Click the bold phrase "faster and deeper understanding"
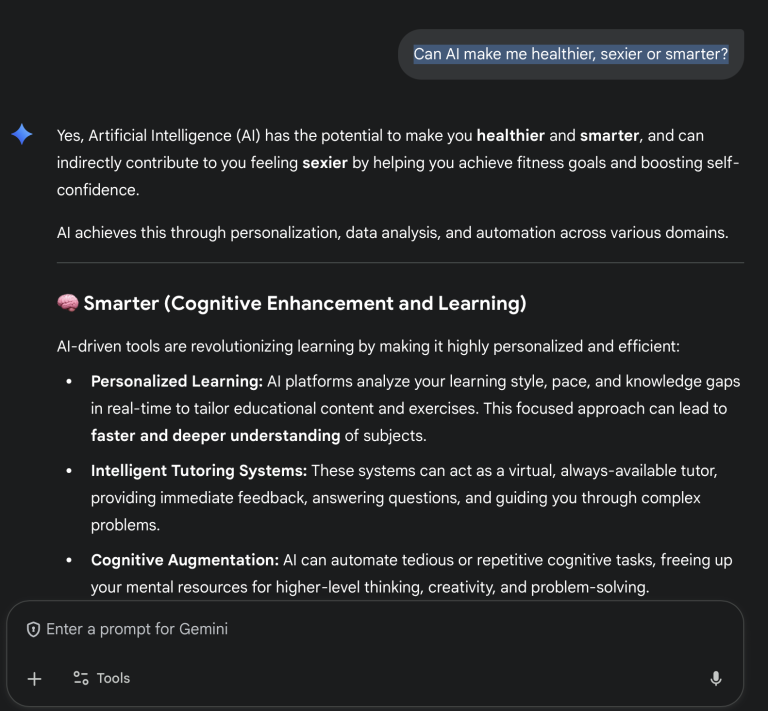The width and height of the screenshot is (768, 711). [x=215, y=435]
